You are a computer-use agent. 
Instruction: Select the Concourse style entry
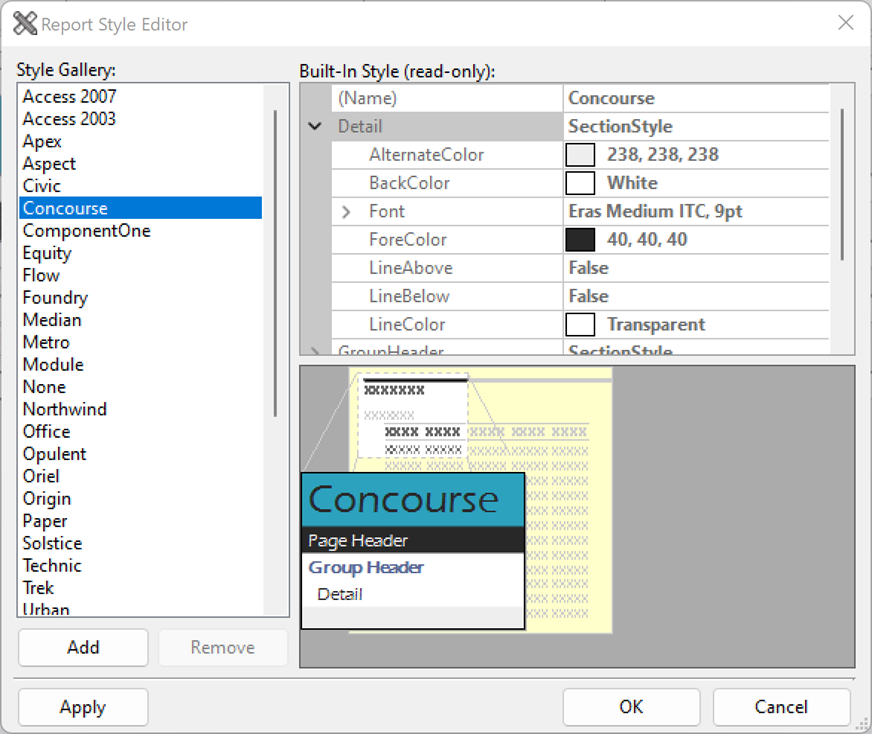click(x=141, y=208)
